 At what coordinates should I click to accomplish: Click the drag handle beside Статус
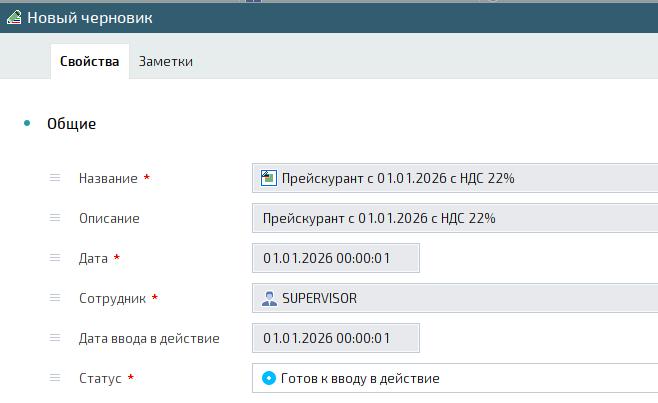(56, 378)
